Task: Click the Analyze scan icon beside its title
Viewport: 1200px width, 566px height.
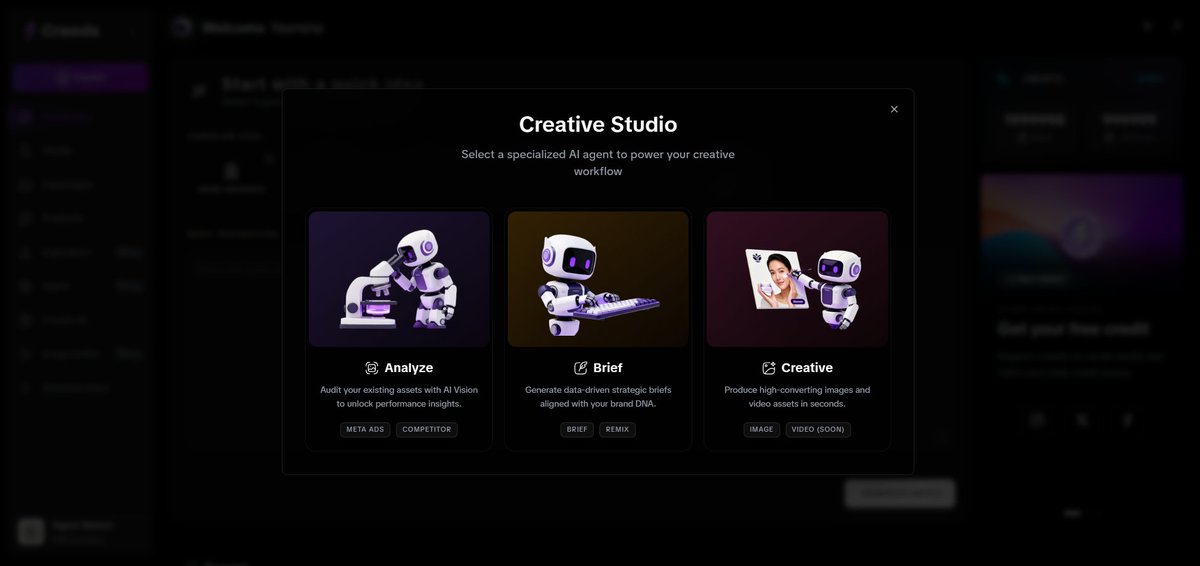Action: [x=372, y=368]
